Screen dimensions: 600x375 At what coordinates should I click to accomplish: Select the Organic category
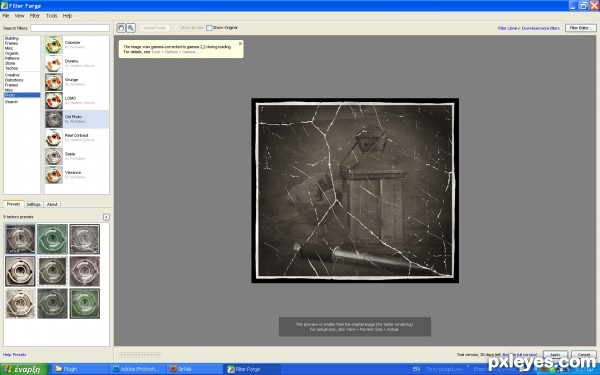click(11, 53)
